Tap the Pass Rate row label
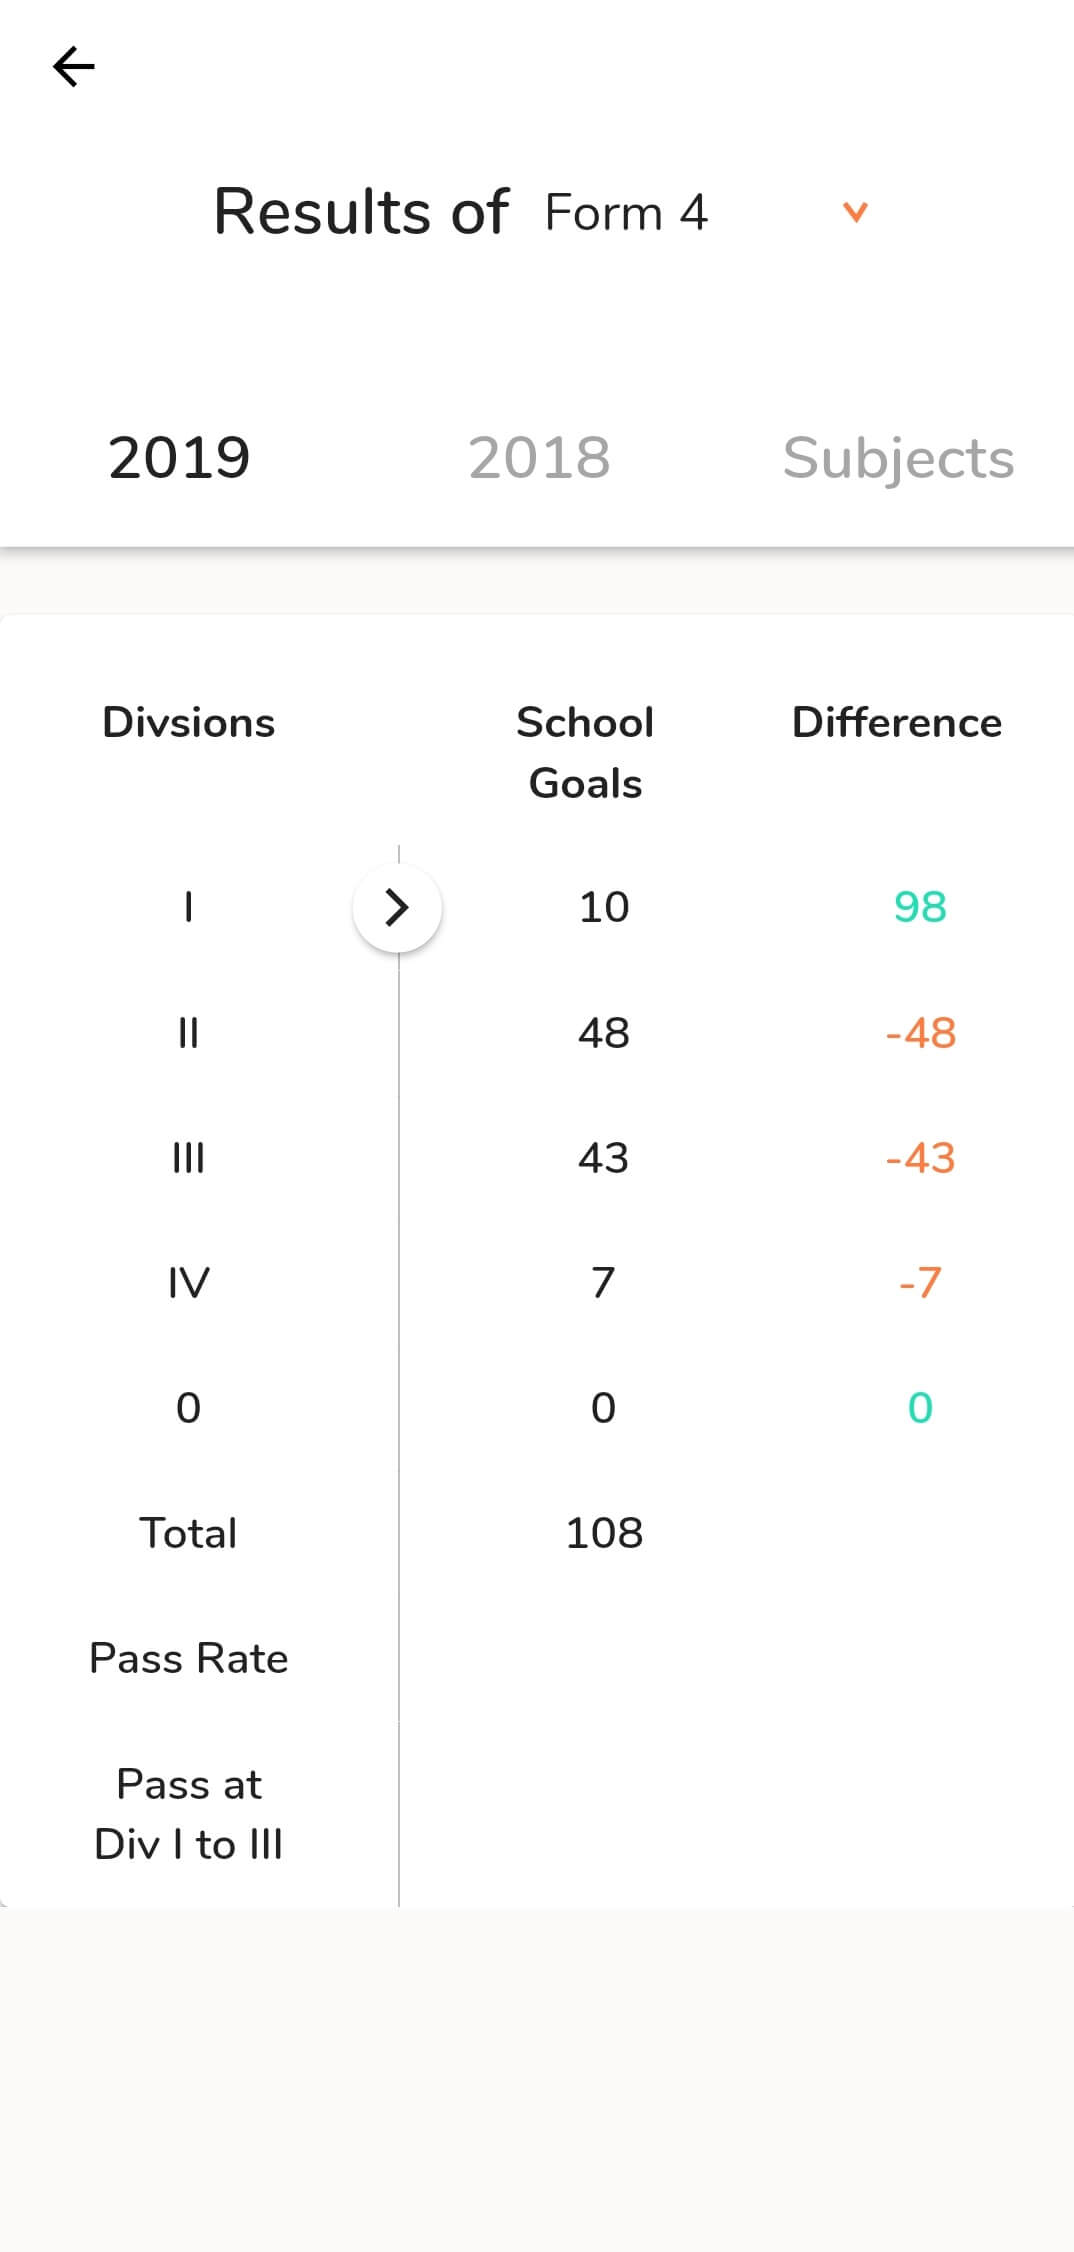The image size is (1074, 2252). 188,1658
